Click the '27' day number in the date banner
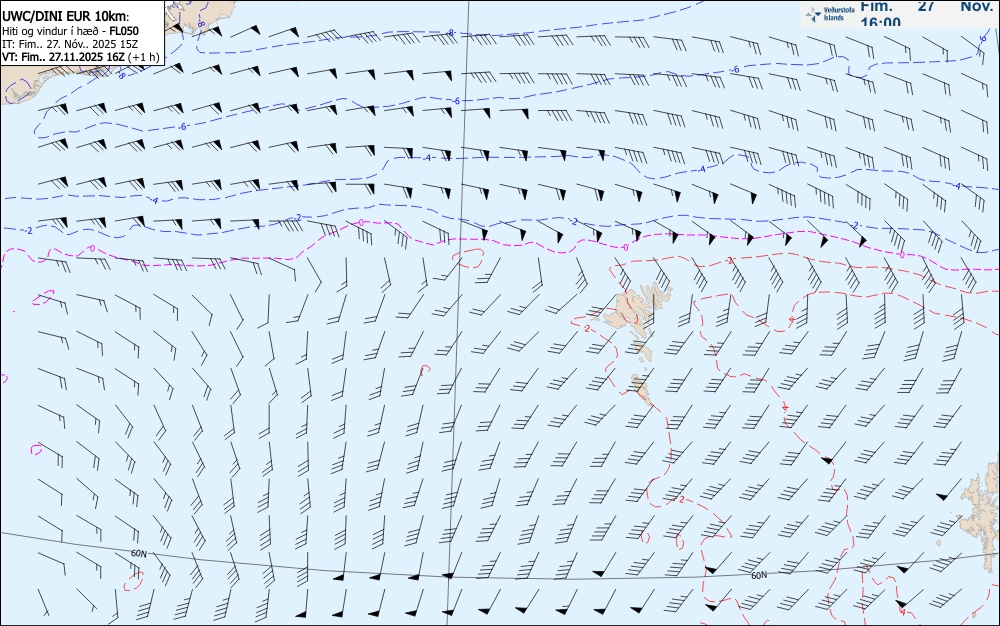Viewport: 1000px width, 626px height. tap(927, 6)
